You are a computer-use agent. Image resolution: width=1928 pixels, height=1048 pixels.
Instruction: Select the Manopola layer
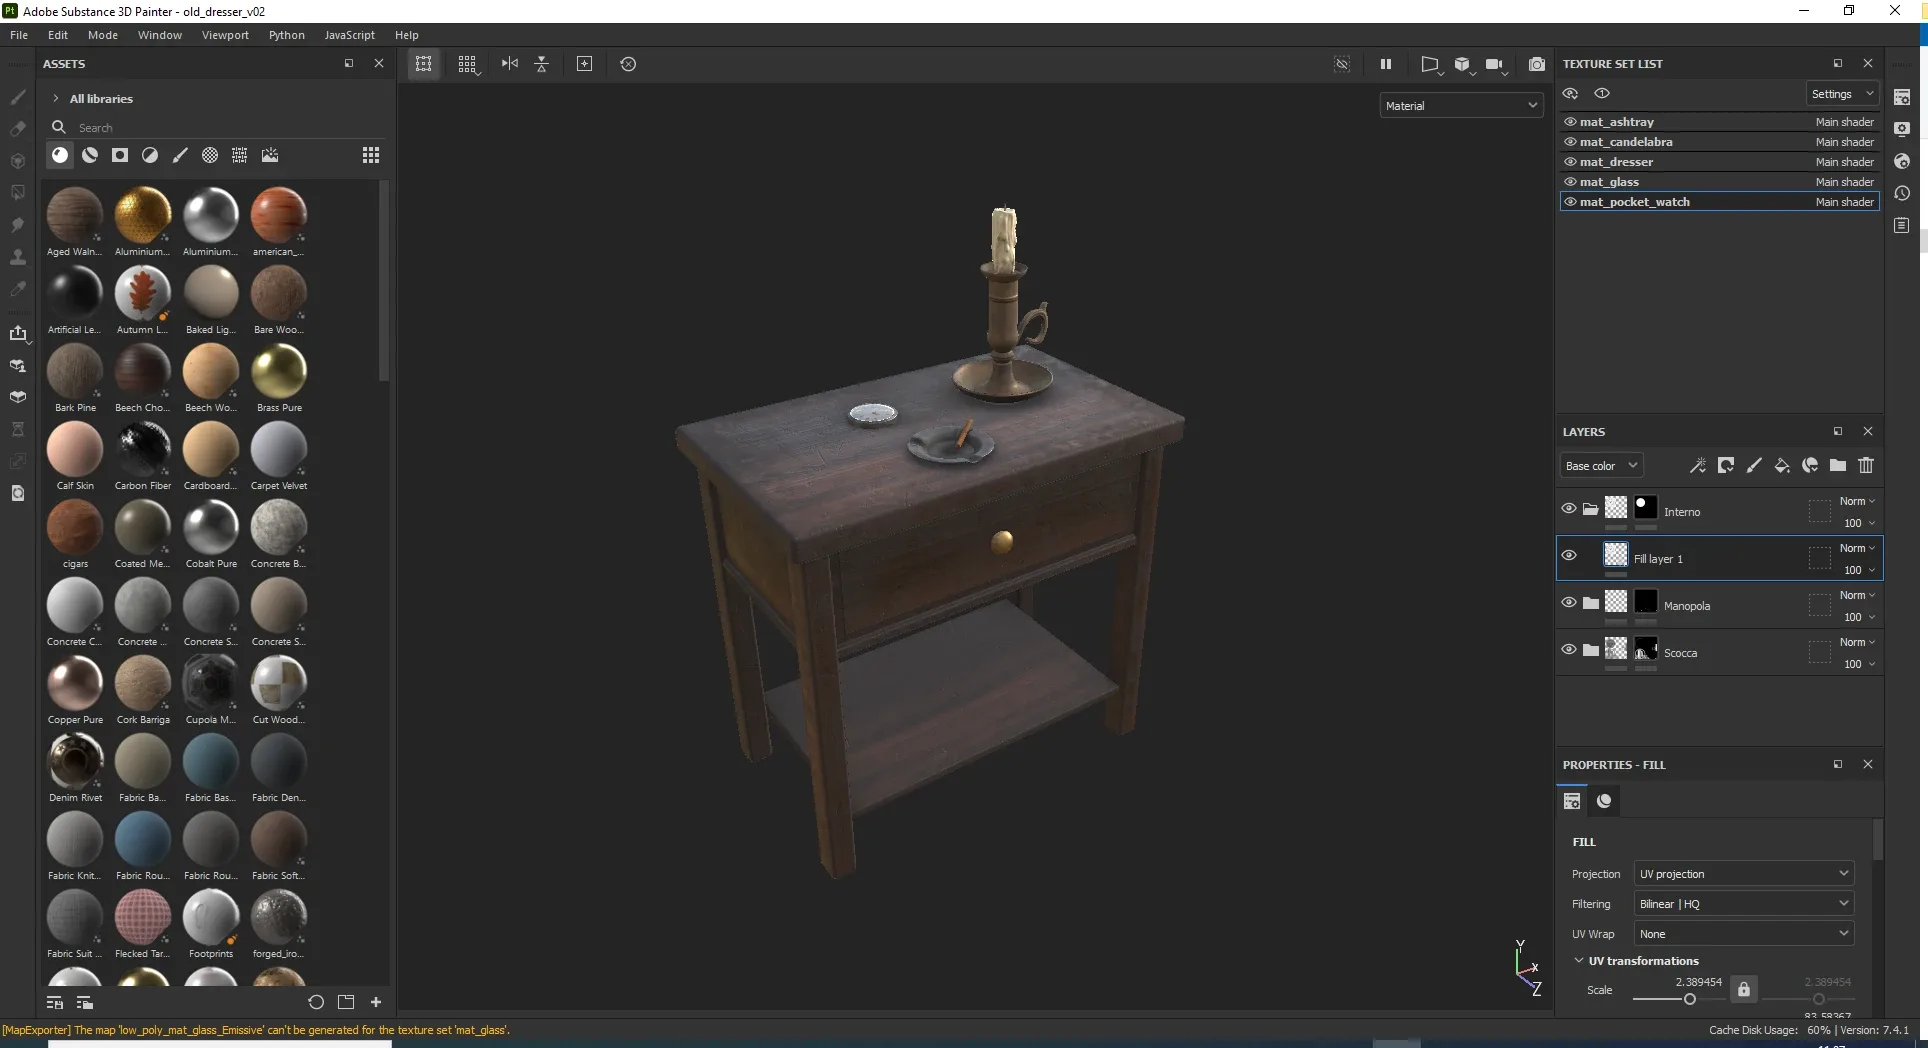1720,605
